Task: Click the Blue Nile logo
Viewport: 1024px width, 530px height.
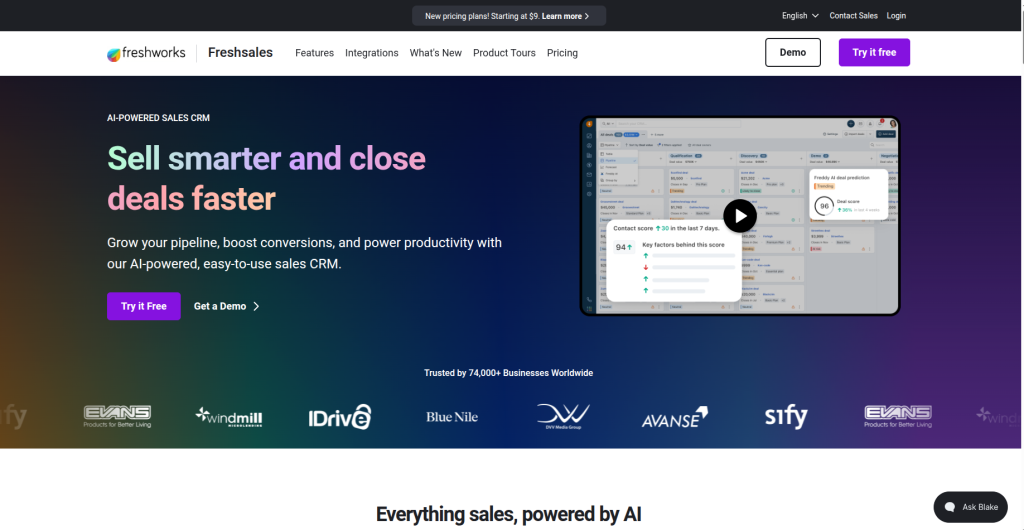Action: pyautogui.click(x=452, y=416)
